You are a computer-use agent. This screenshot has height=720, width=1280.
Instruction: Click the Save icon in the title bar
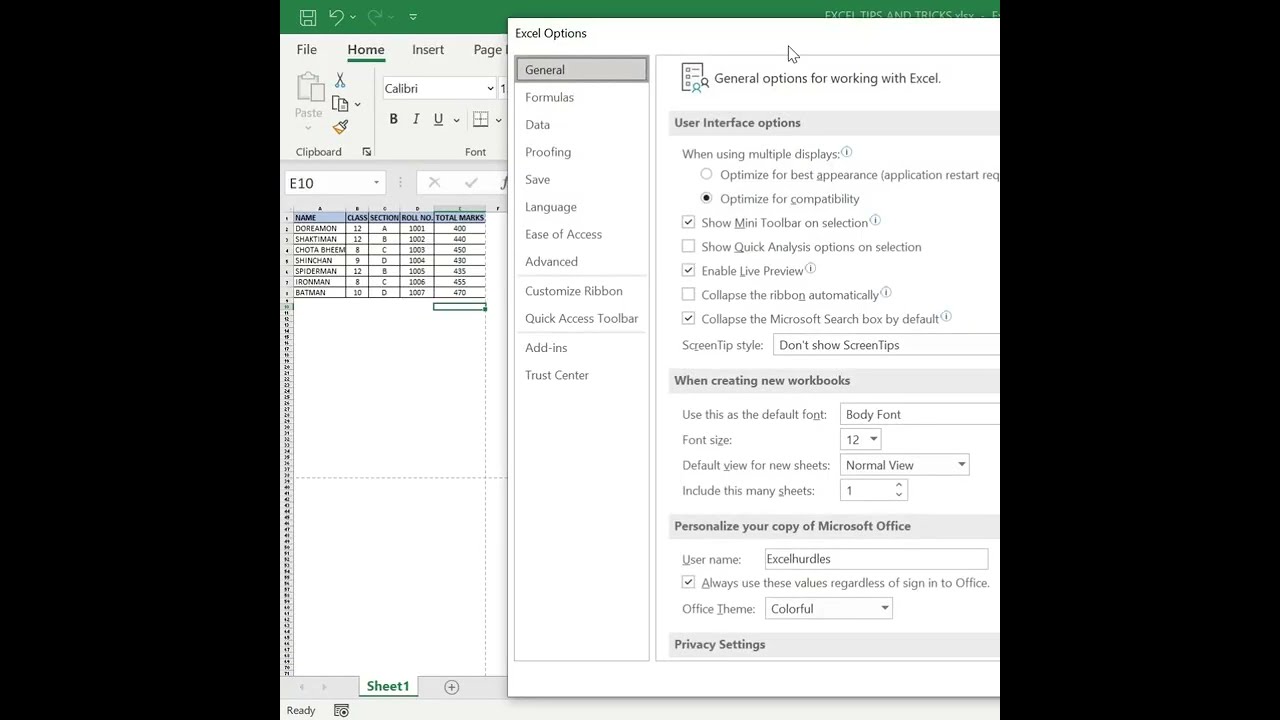(x=308, y=17)
